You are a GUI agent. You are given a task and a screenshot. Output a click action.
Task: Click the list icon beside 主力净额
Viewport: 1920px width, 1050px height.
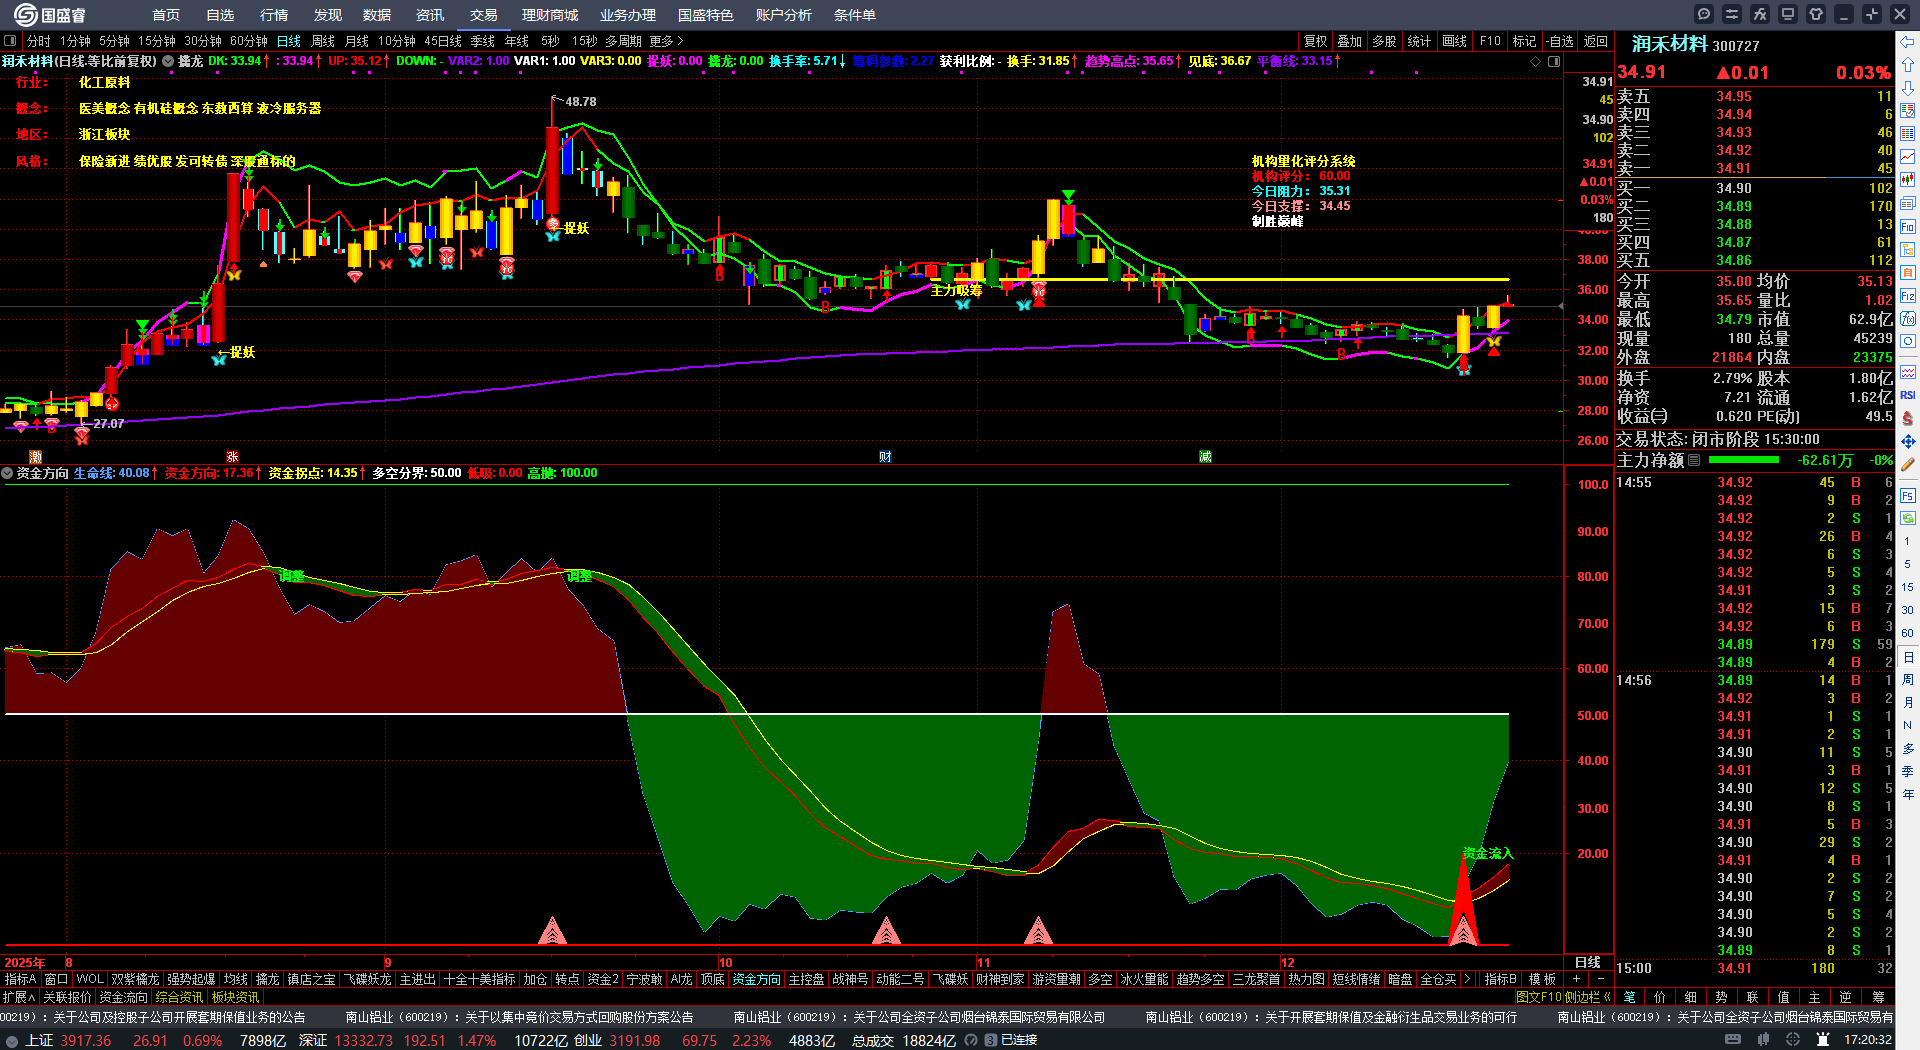tap(1694, 460)
